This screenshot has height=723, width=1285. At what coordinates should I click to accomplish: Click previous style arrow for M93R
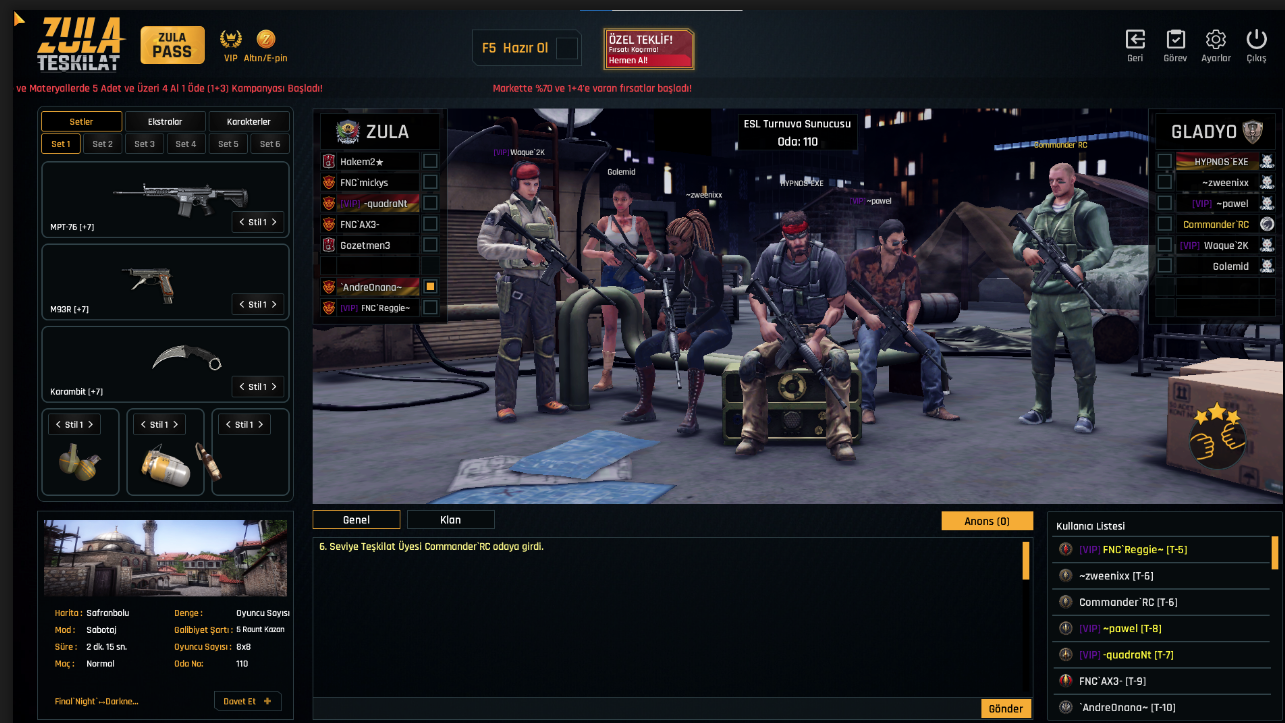(241, 304)
